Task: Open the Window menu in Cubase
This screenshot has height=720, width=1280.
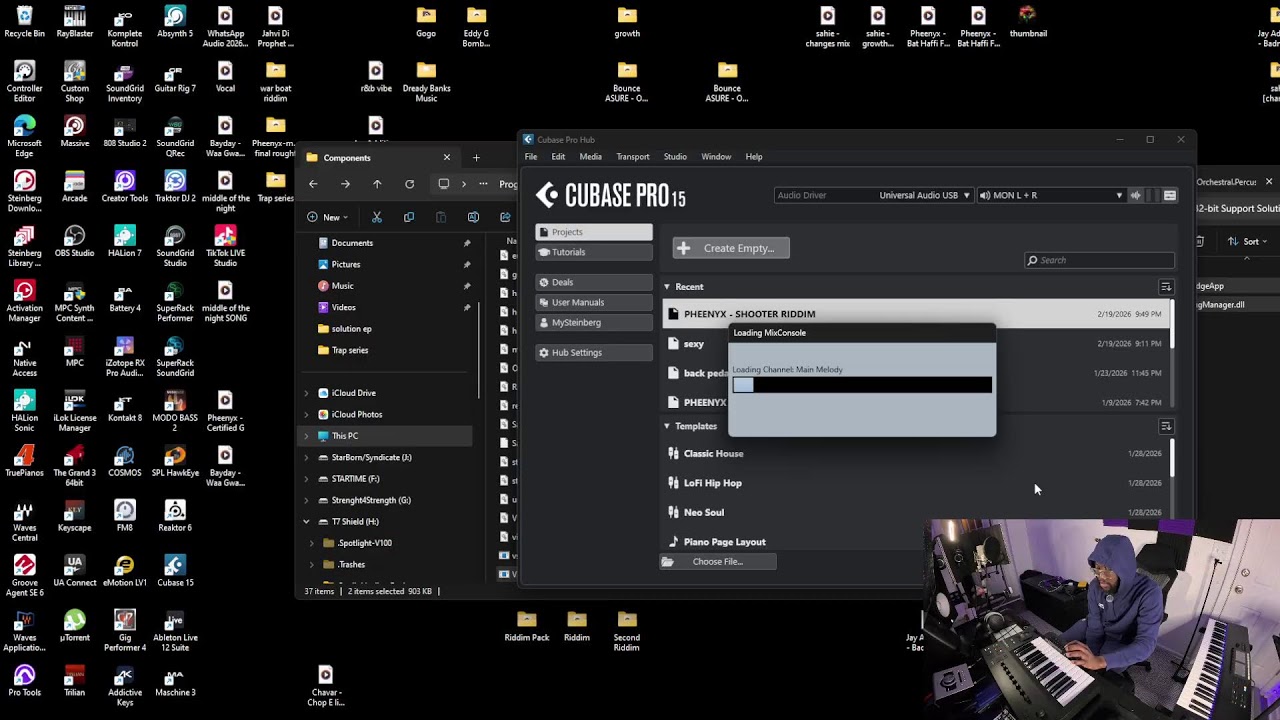Action: tap(716, 157)
